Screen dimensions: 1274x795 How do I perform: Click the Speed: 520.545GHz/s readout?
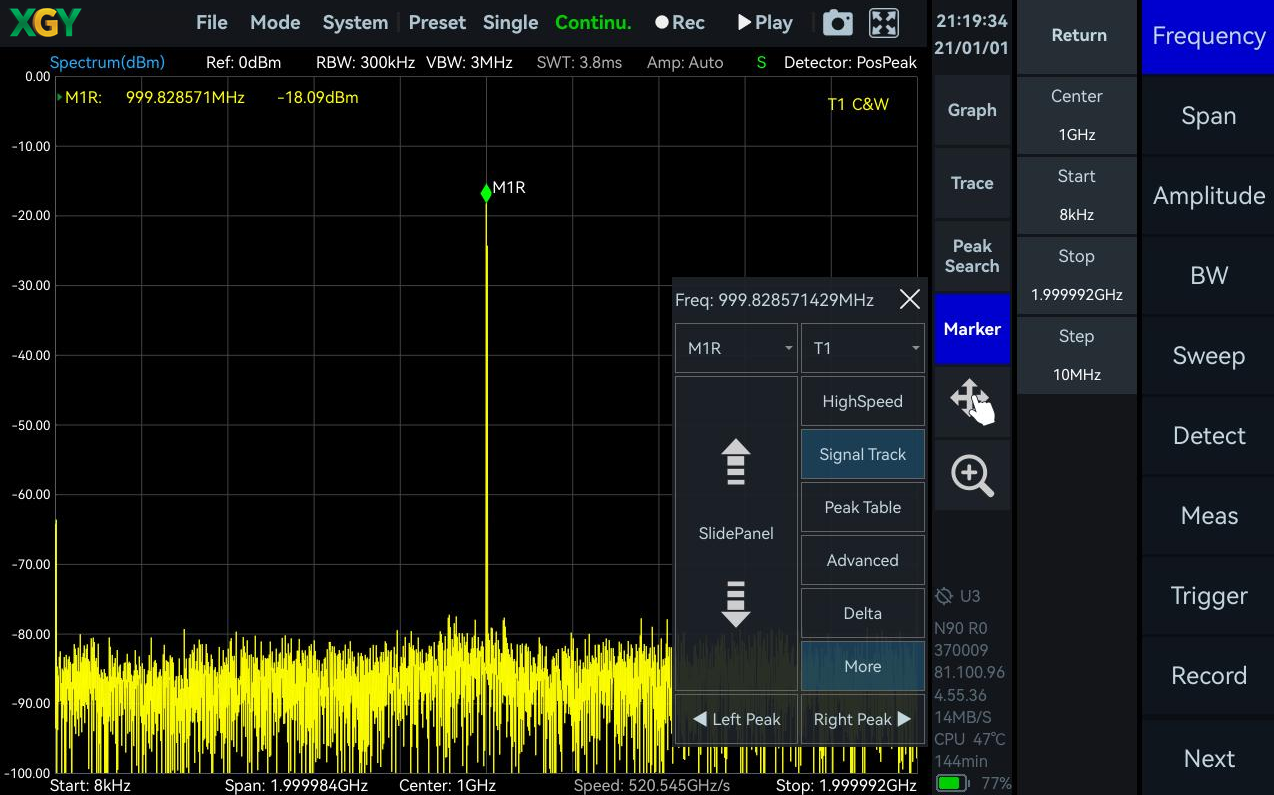(x=652, y=785)
